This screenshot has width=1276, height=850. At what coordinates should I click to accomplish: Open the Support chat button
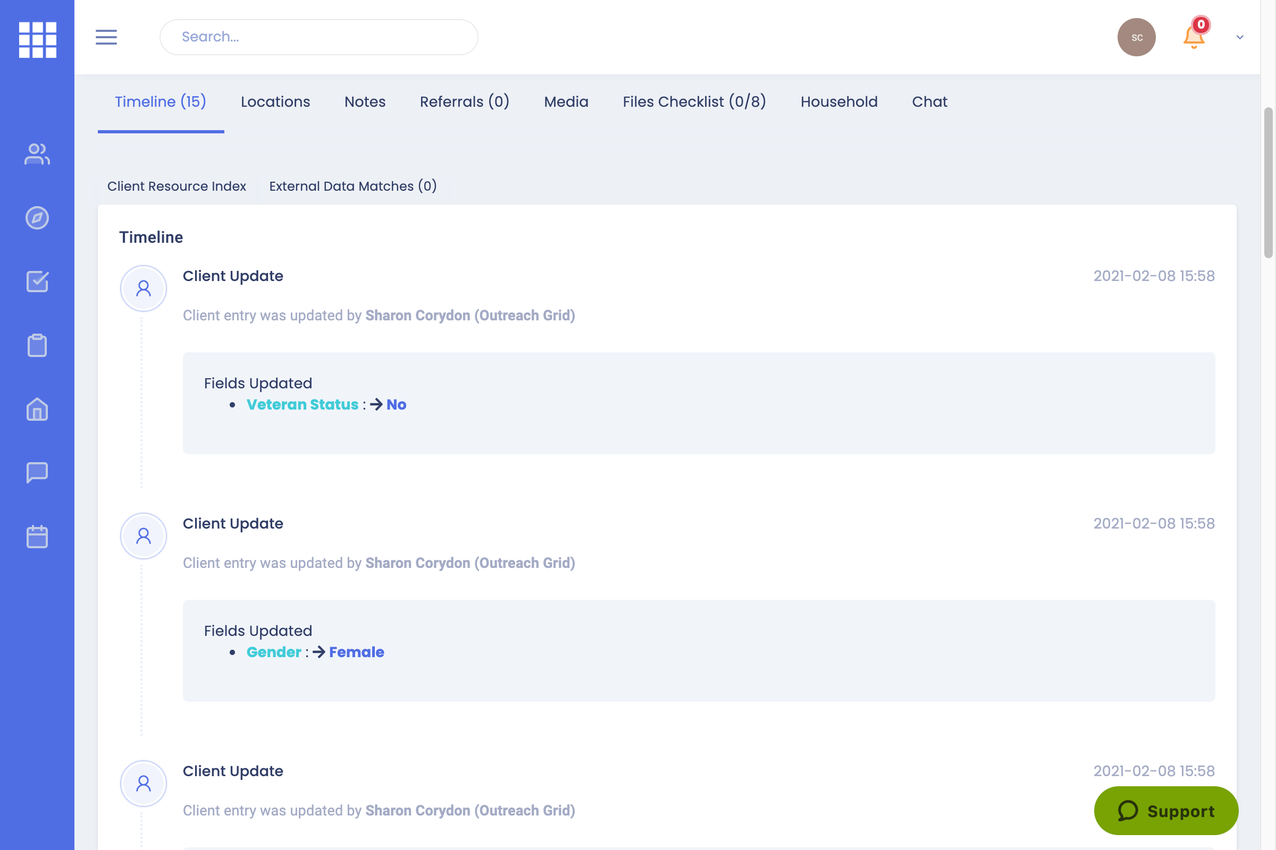(1166, 811)
